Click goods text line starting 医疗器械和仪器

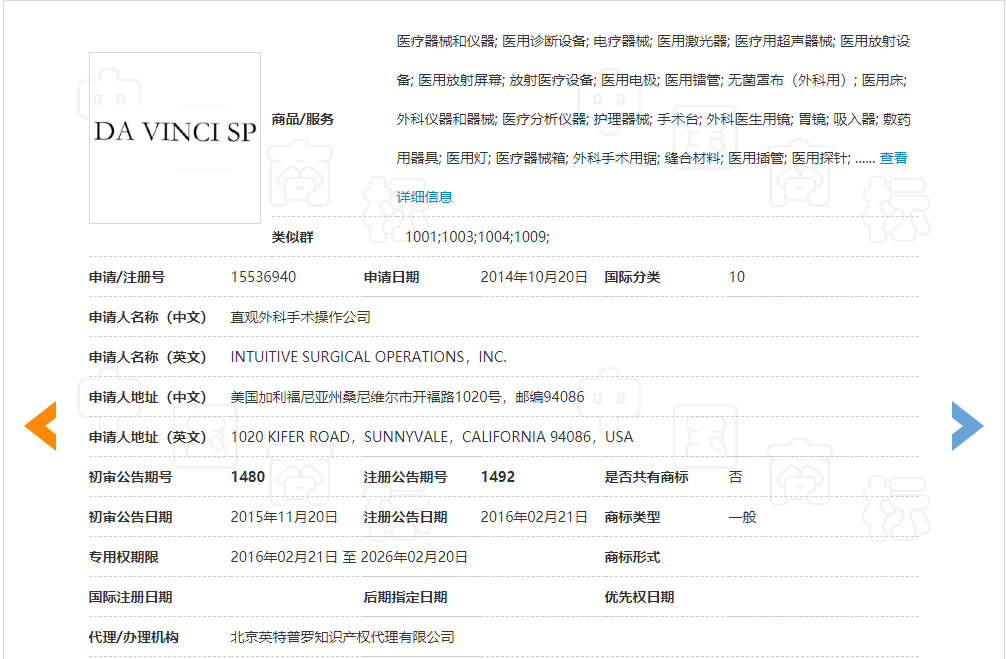click(653, 41)
